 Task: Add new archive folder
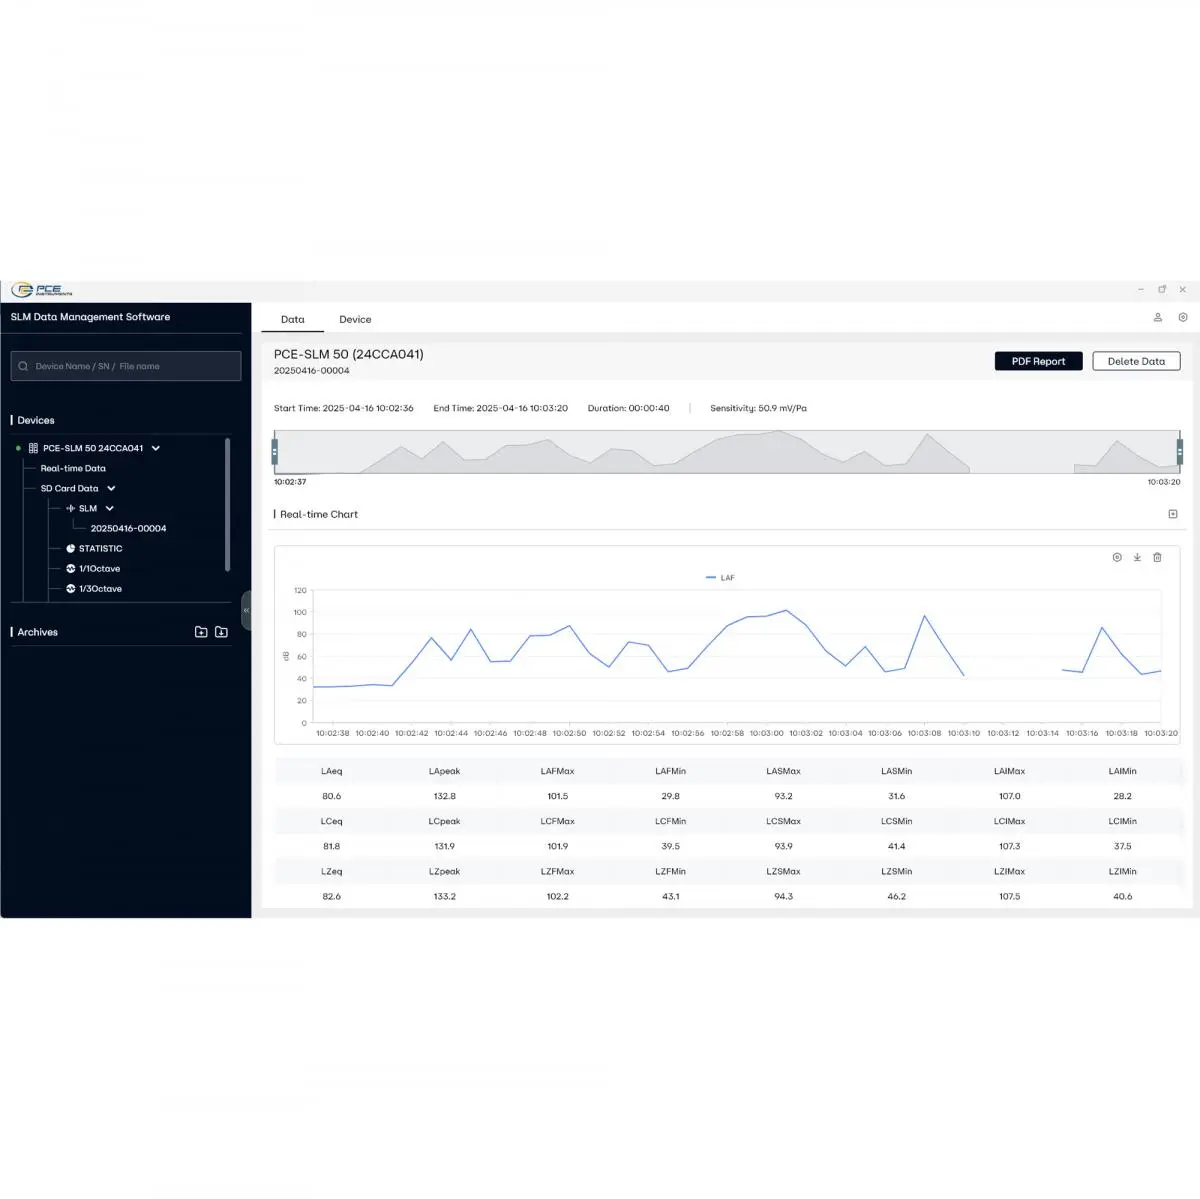(201, 632)
